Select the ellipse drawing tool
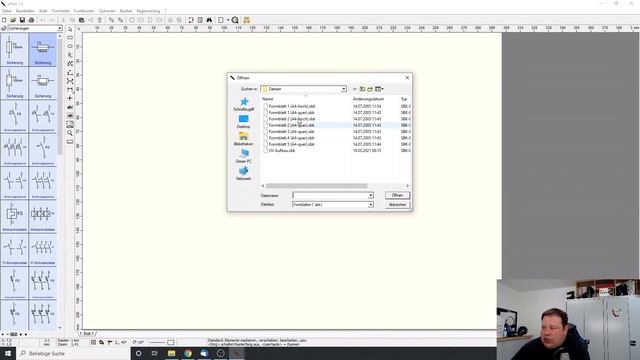The image size is (640, 360). 70,46
